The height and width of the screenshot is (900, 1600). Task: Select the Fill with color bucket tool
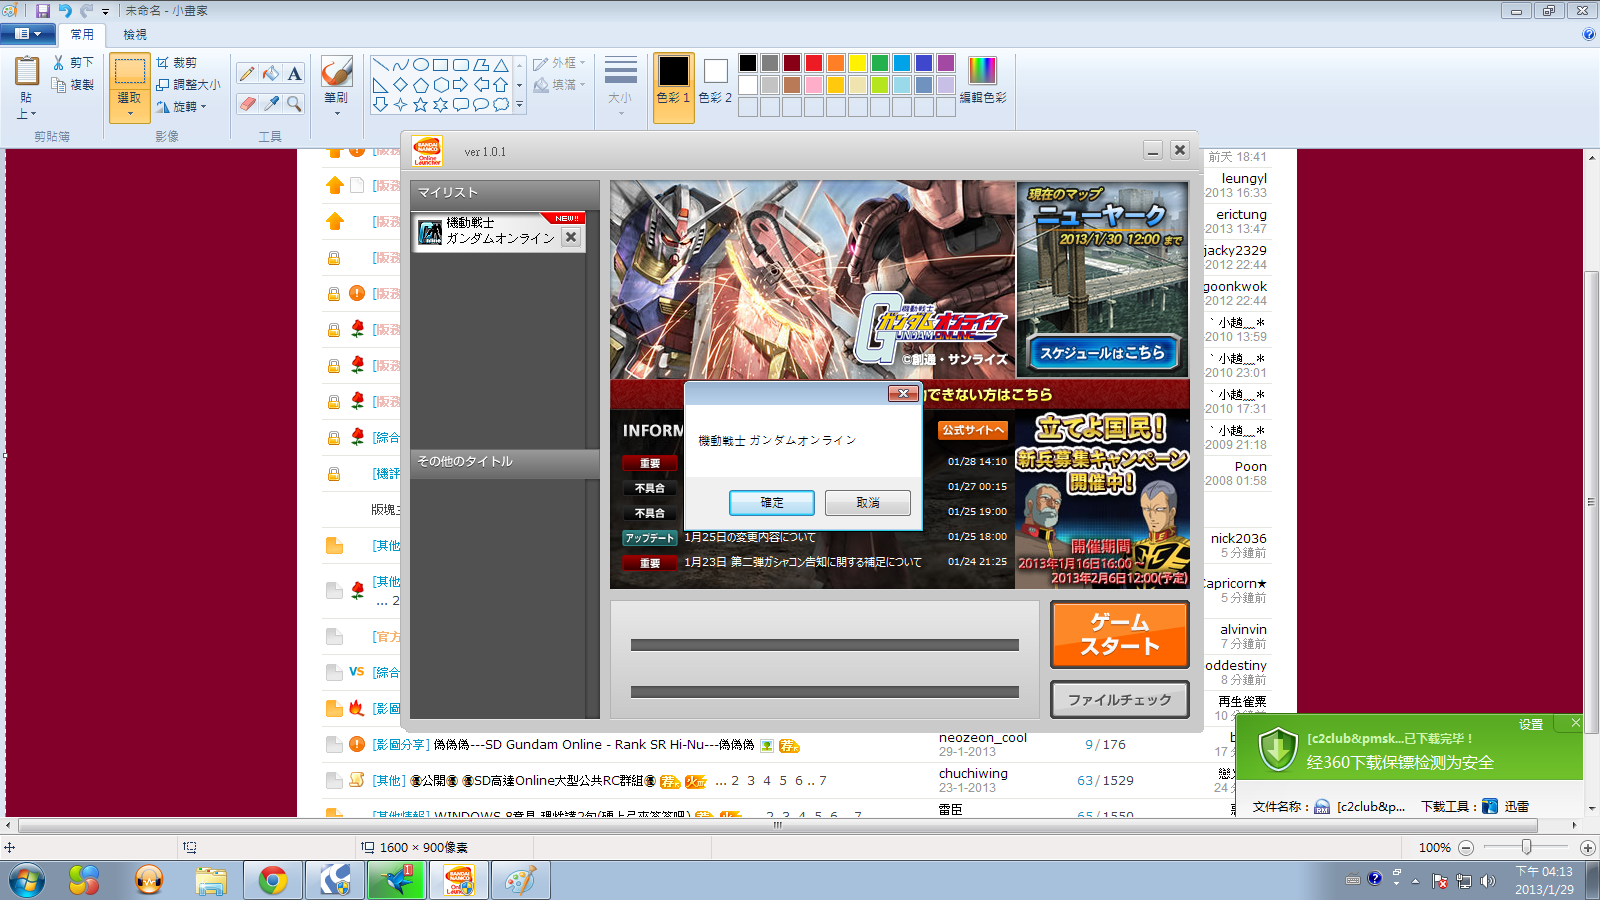(x=271, y=73)
